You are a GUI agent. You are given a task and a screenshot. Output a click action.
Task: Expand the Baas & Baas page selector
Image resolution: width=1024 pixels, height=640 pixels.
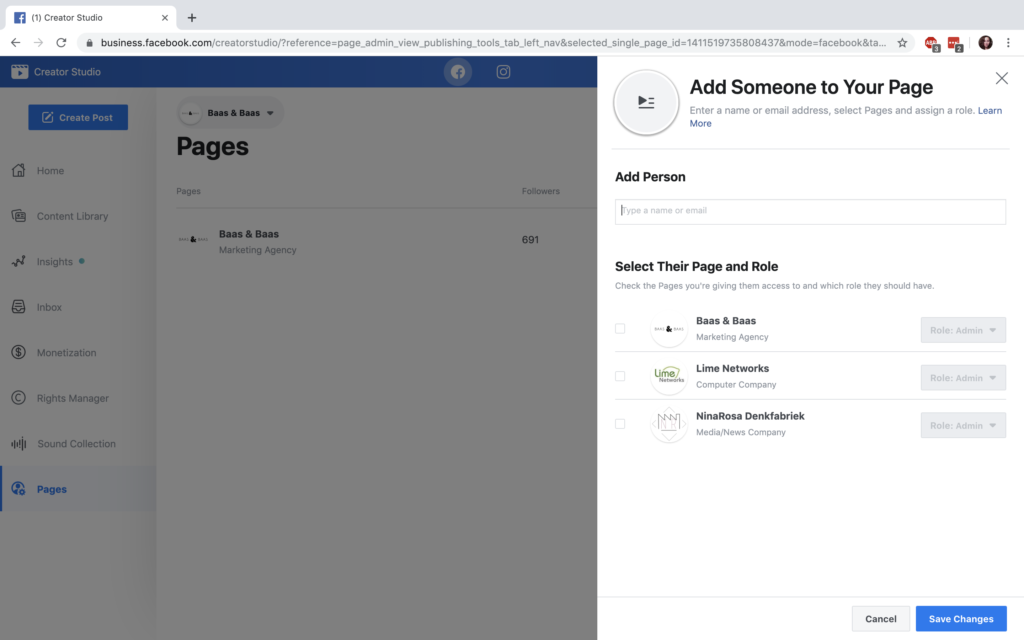coord(230,113)
